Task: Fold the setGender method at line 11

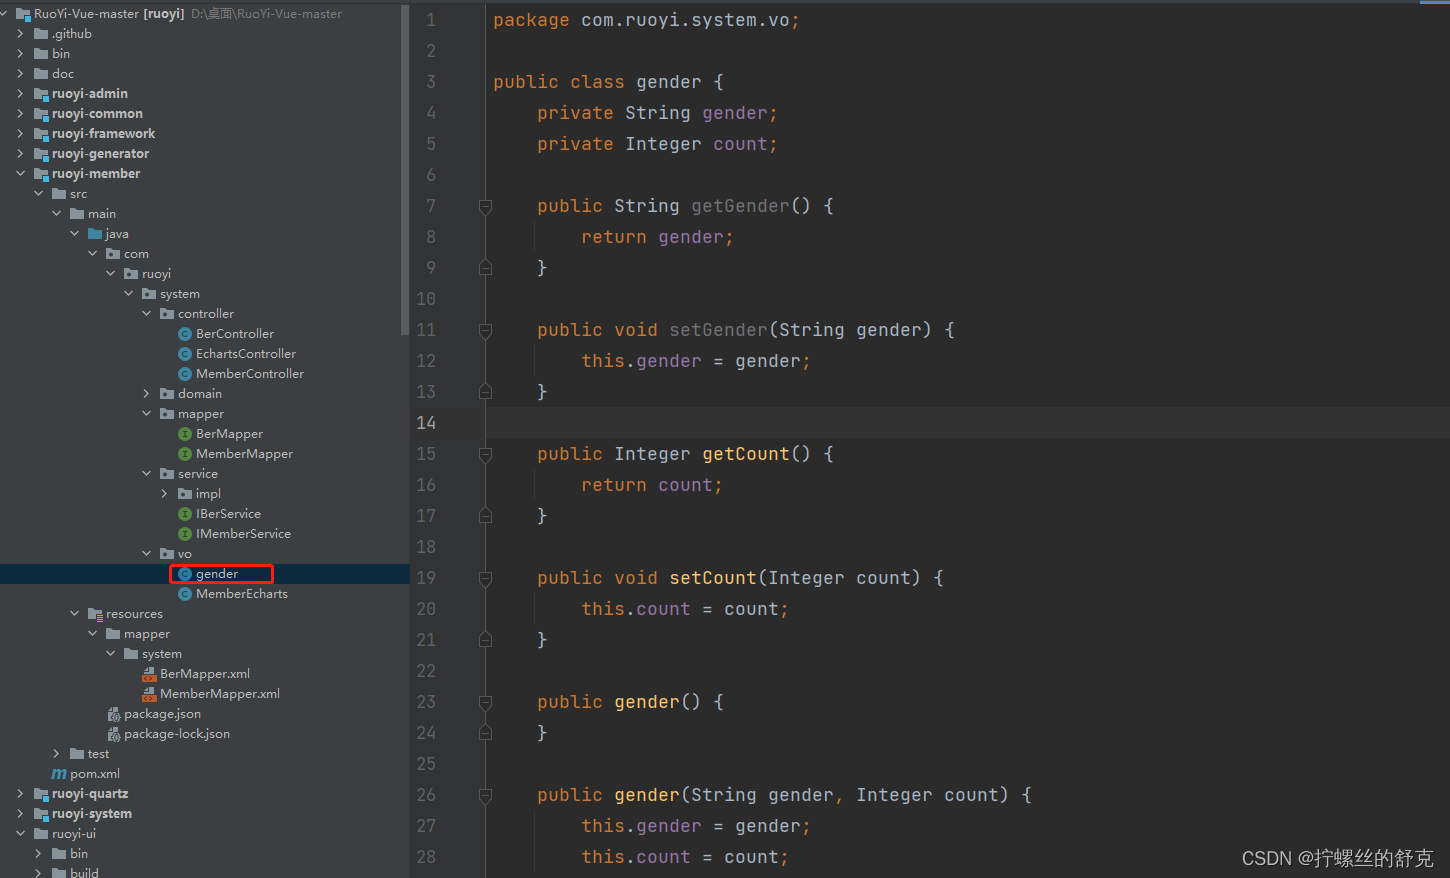Action: (485, 331)
